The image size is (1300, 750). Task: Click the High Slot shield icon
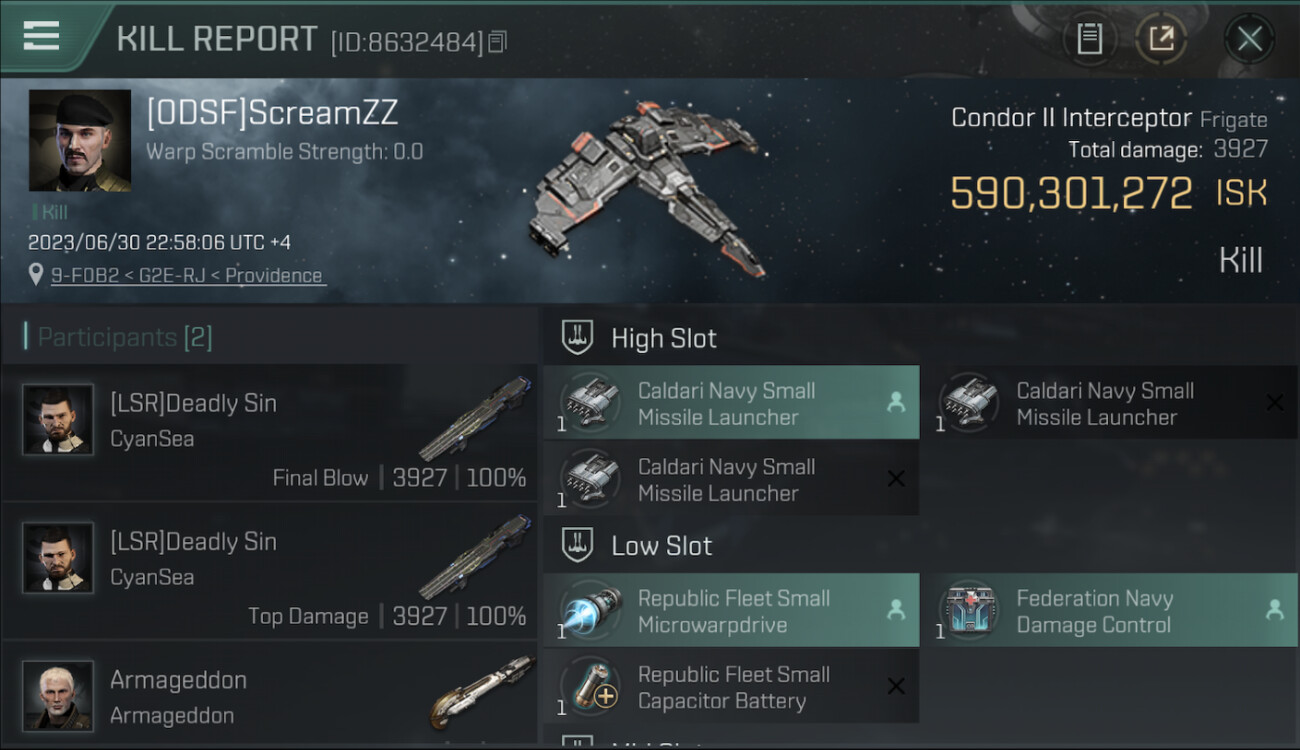(x=578, y=338)
